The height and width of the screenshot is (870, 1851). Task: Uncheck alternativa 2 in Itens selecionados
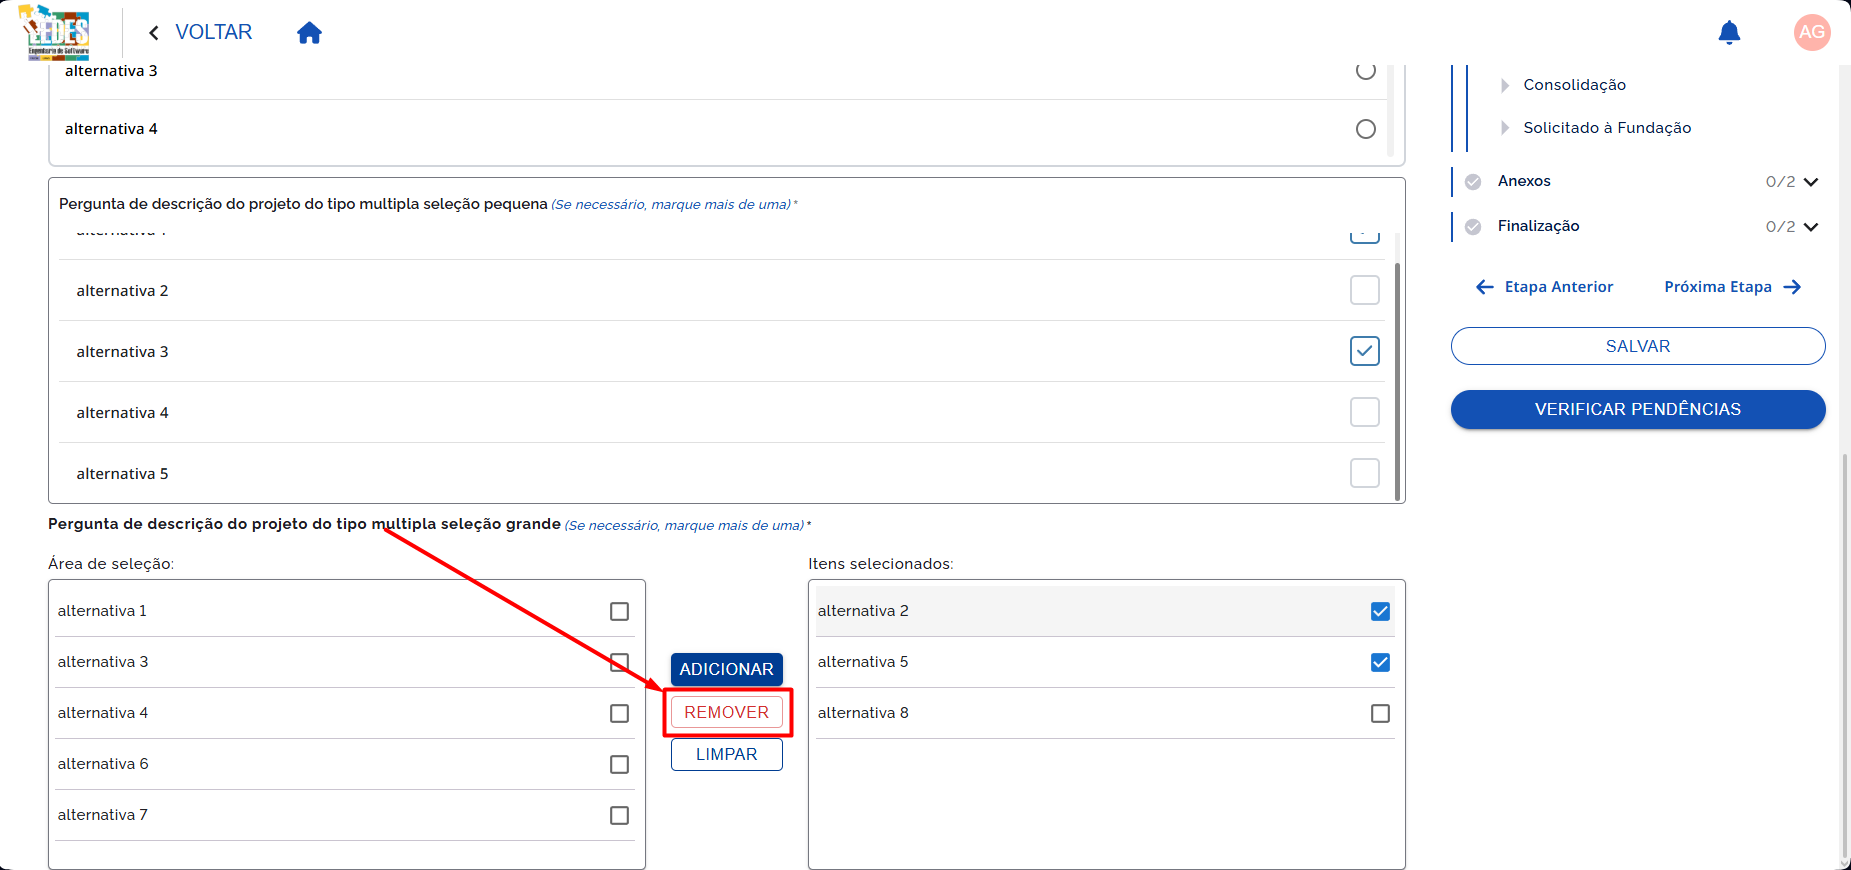(1380, 611)
